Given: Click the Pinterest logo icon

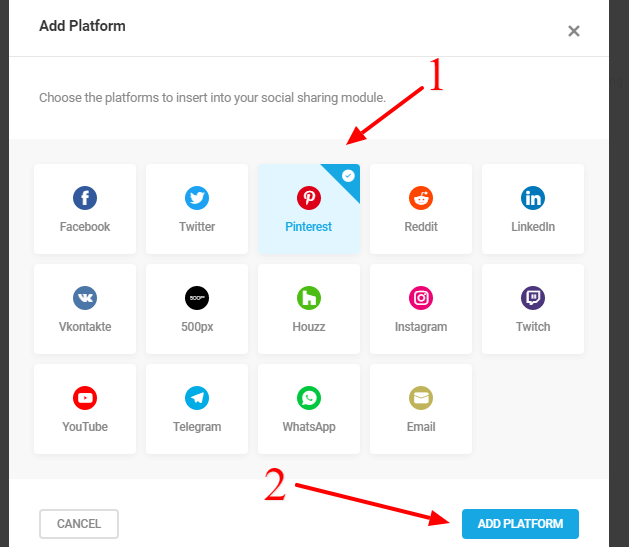Looking at the screenshot, I should (x=308, y=198).
